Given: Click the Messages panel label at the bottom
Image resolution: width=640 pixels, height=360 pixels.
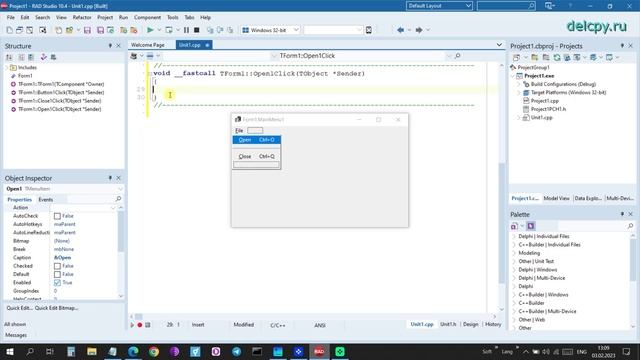Looking at the screenshot, I should click(16, 335).
